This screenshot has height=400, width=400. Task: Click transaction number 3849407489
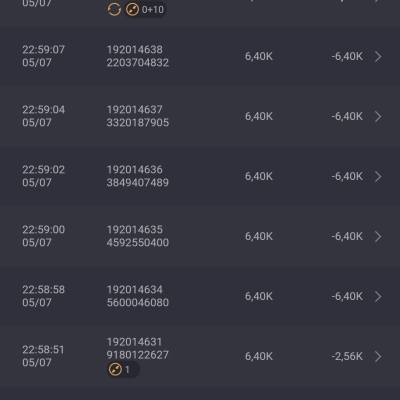pos(138,183)
